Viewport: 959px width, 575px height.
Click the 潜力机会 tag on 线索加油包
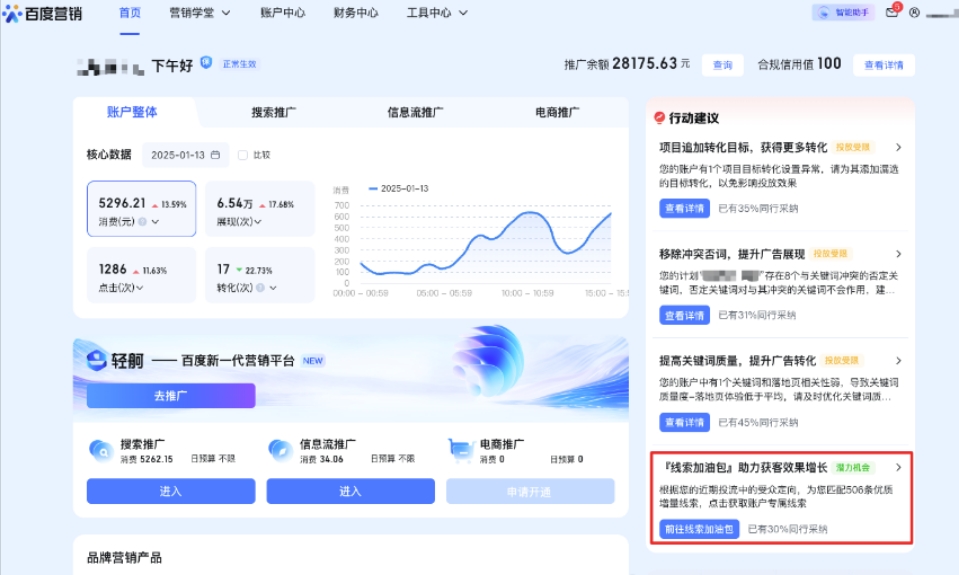pyautogui.click(x=853, y=467)
